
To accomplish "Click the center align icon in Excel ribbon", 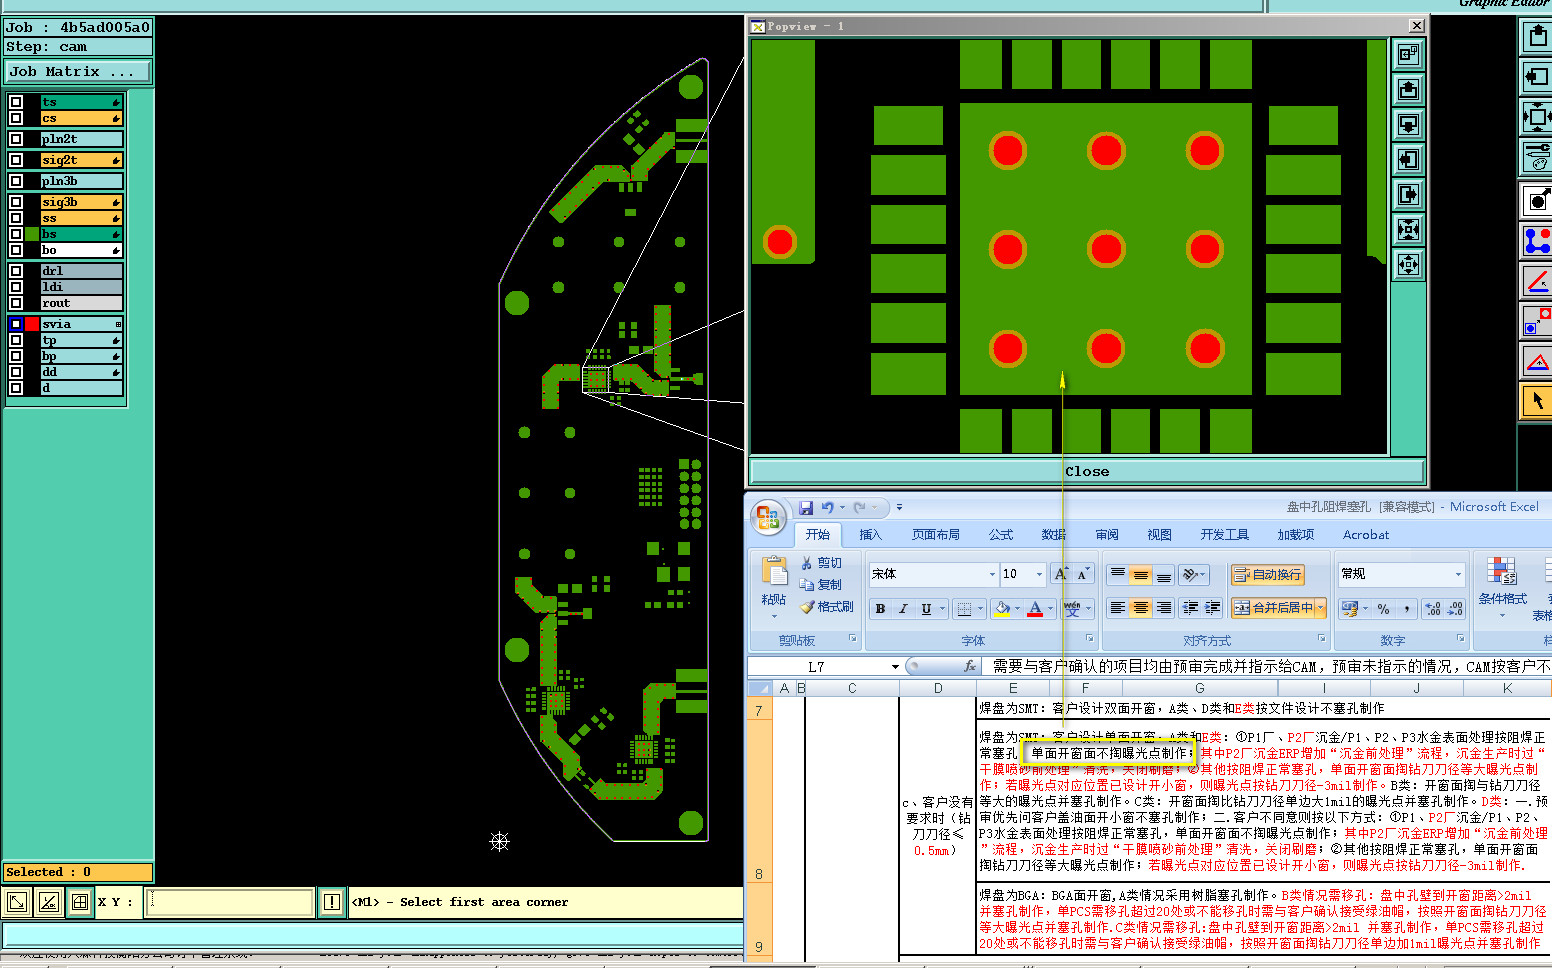I will 1140,608.
